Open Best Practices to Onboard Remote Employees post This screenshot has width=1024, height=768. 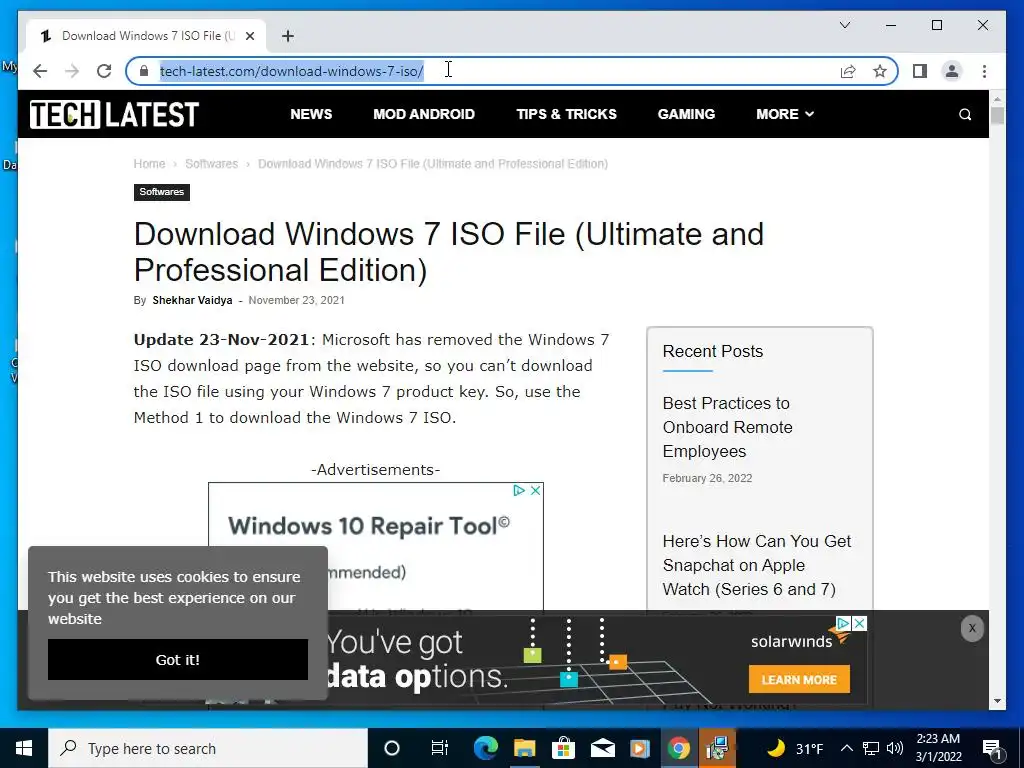727,427
